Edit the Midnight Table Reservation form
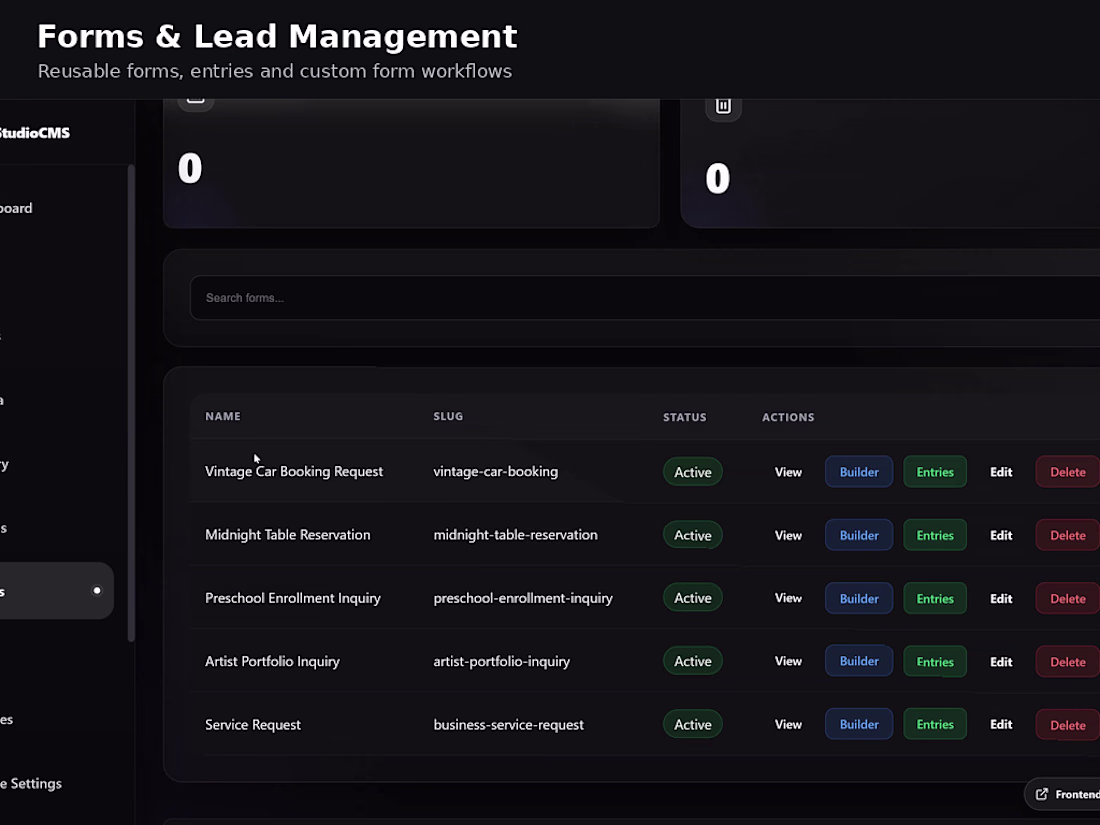 (x=1001, y=535)
